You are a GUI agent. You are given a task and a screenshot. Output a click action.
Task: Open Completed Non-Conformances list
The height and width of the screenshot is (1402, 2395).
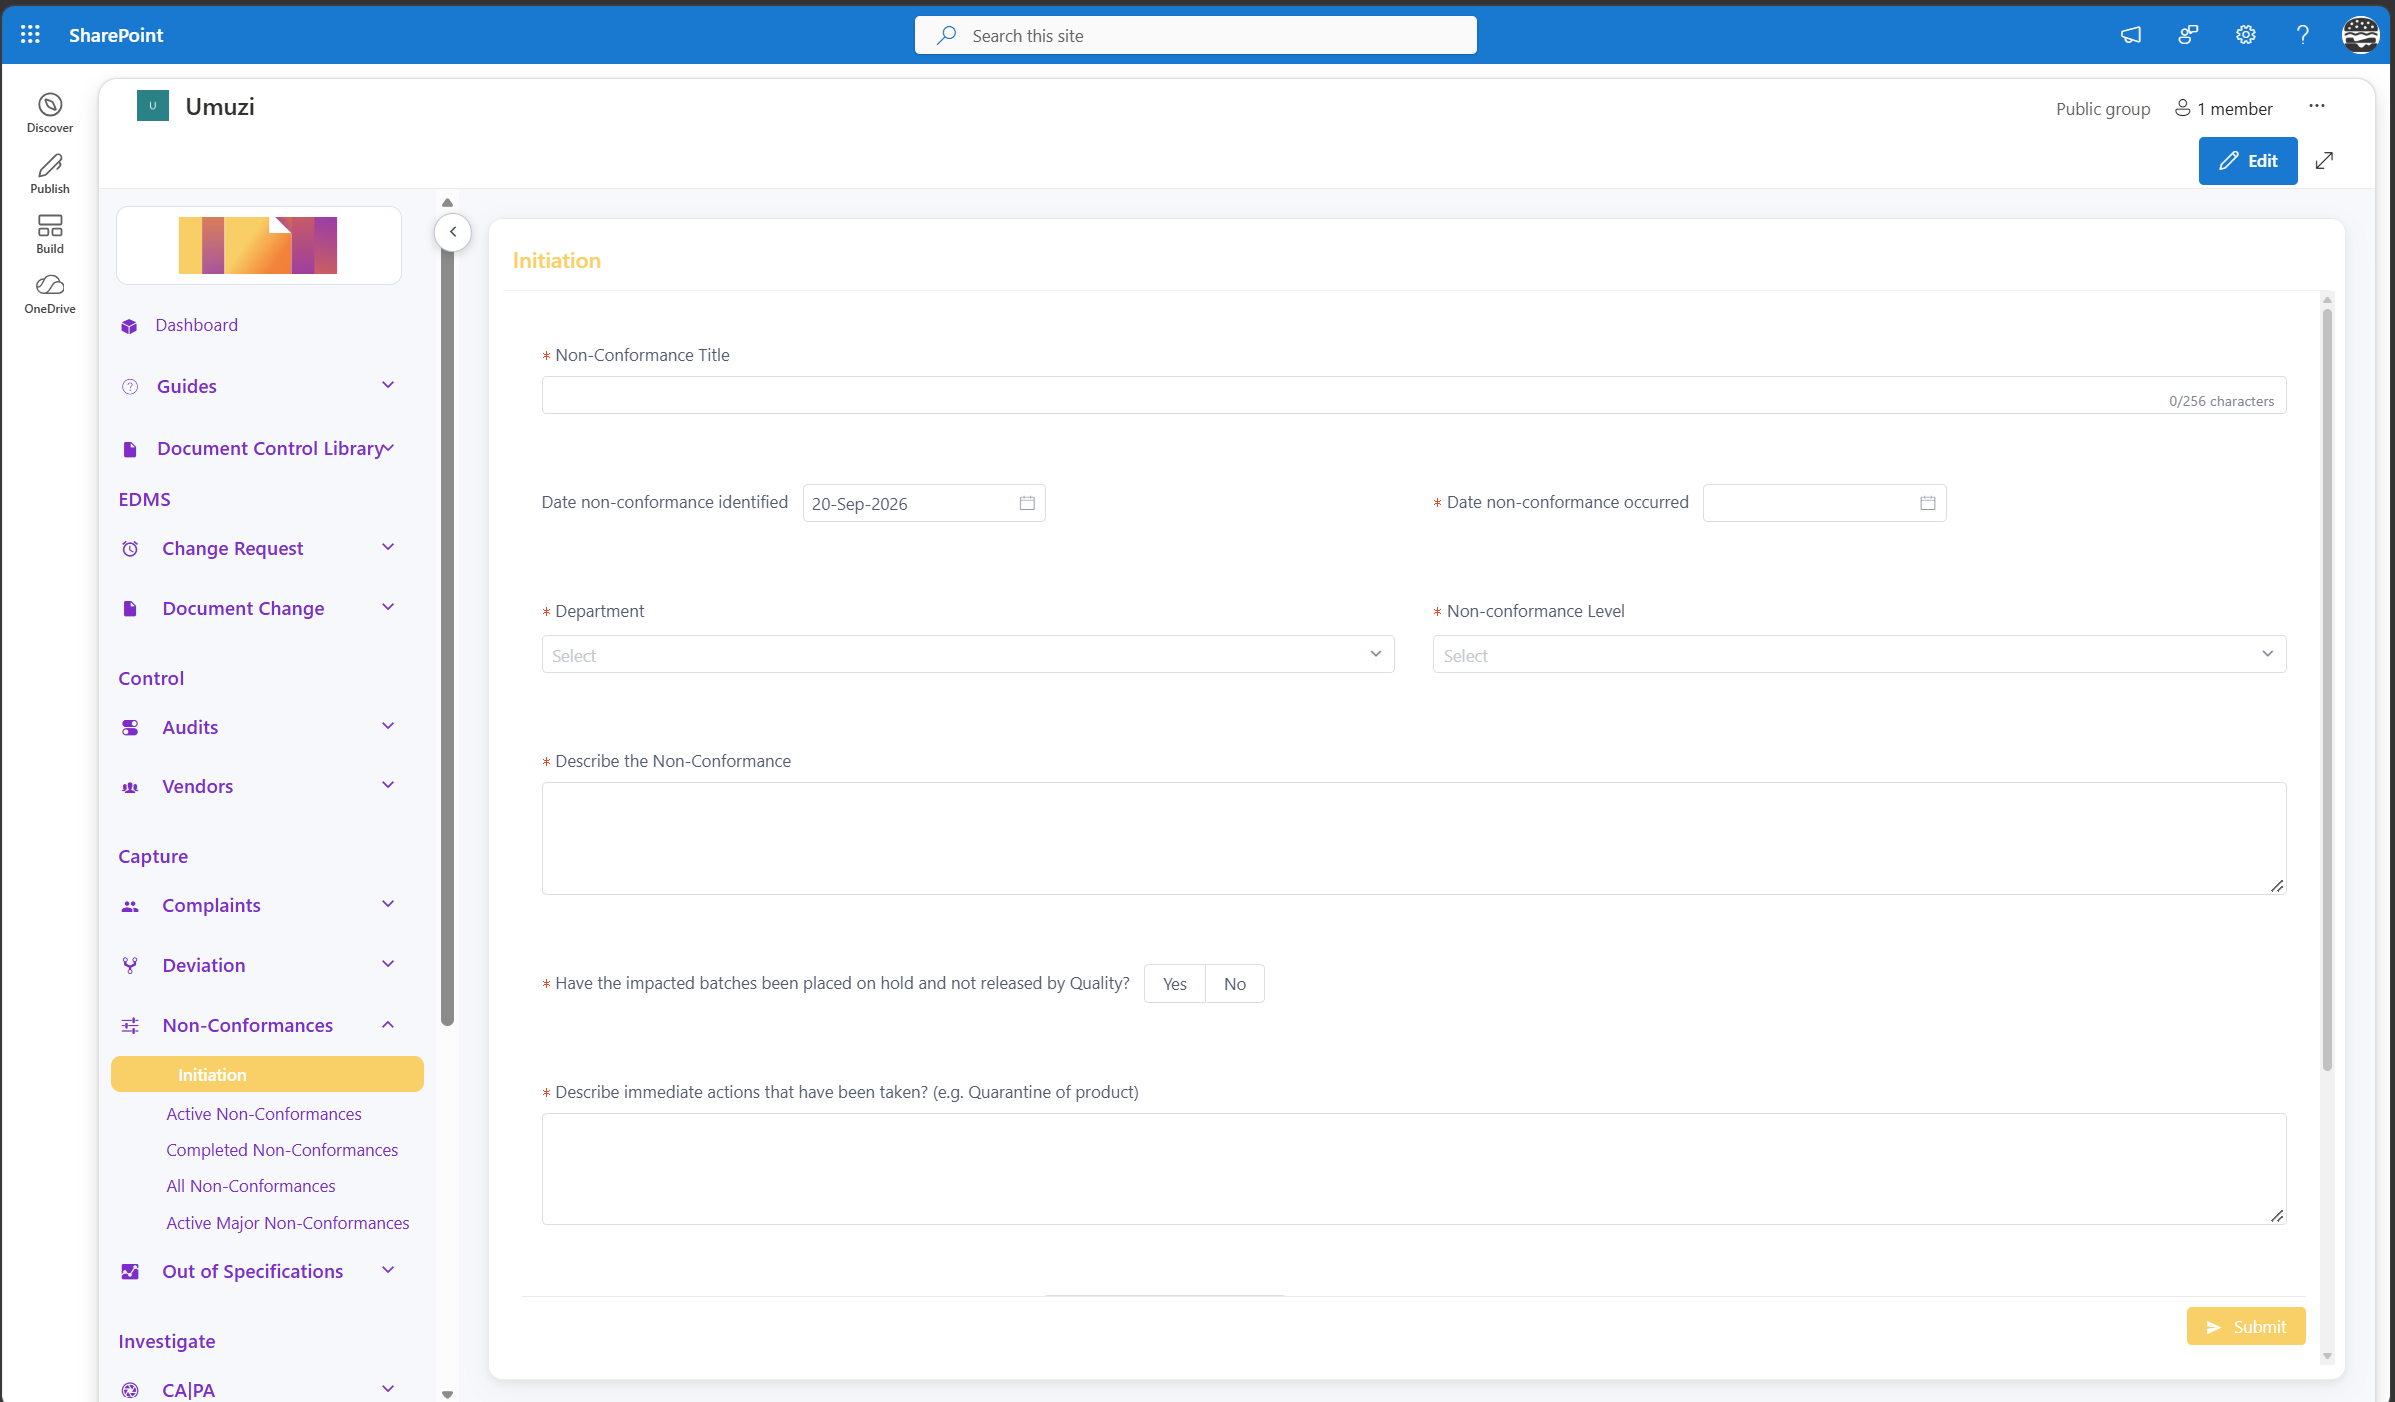tap(282, 1150)
